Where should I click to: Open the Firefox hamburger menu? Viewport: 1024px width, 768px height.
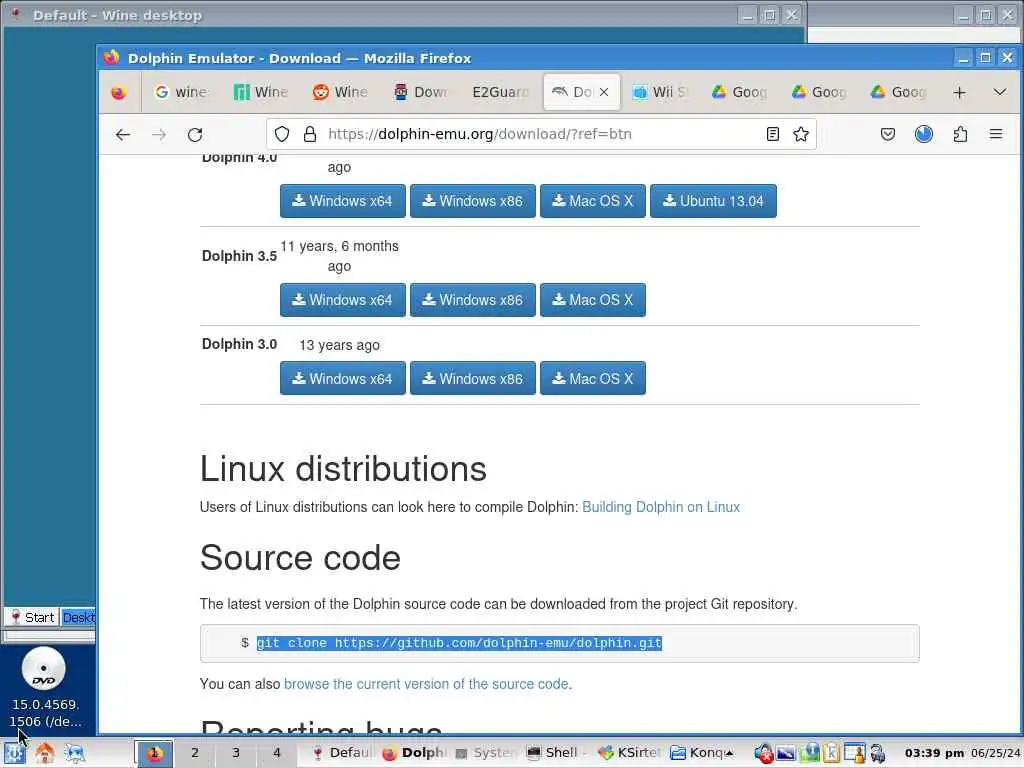pyautogui.click(x=996, y=135)
